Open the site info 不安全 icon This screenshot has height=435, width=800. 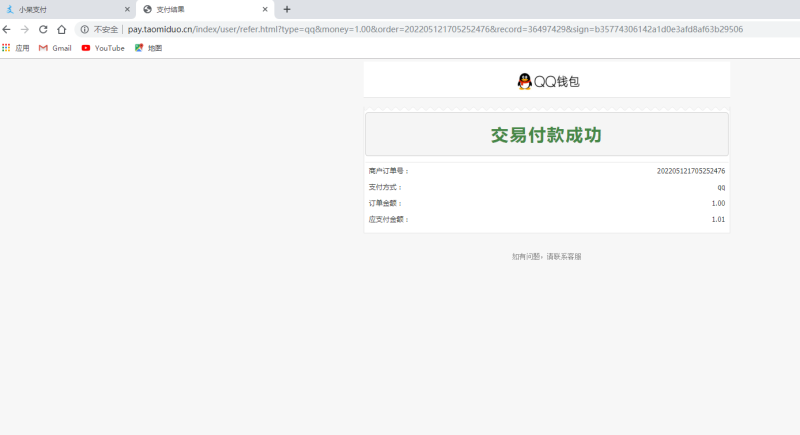pos(85,30)
